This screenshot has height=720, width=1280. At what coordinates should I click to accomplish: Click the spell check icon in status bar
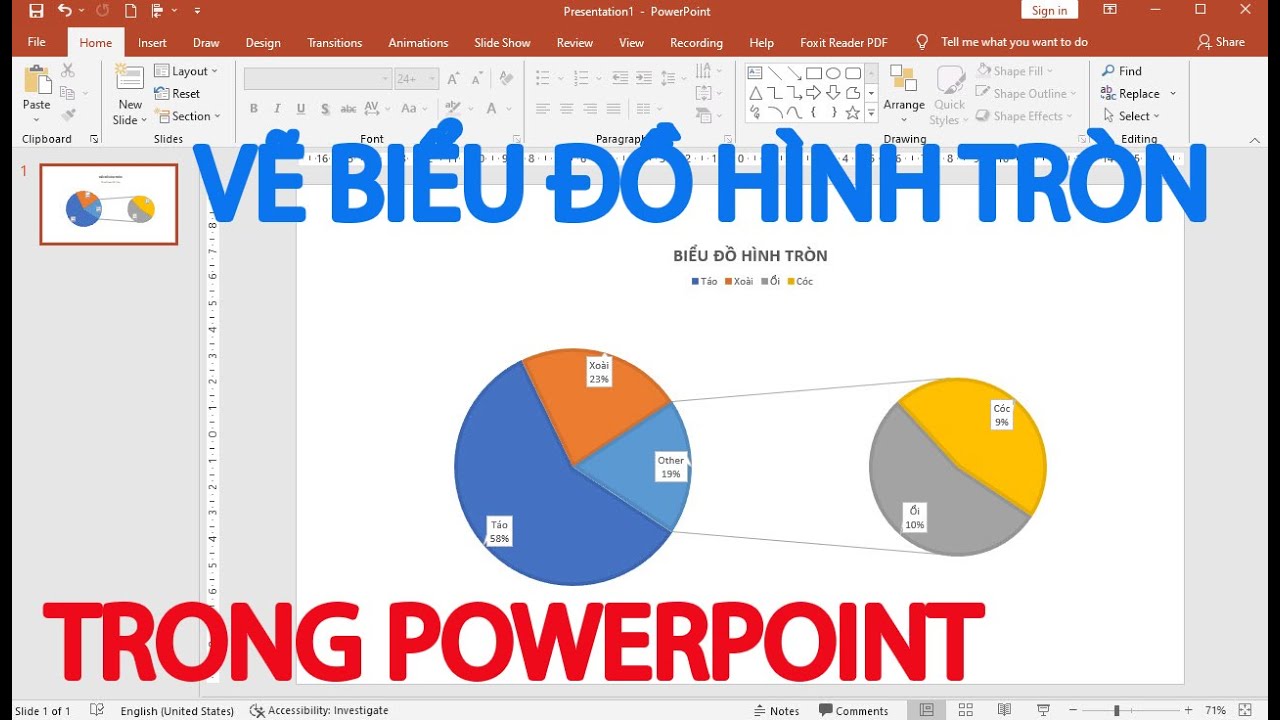(x=97, y=710)
